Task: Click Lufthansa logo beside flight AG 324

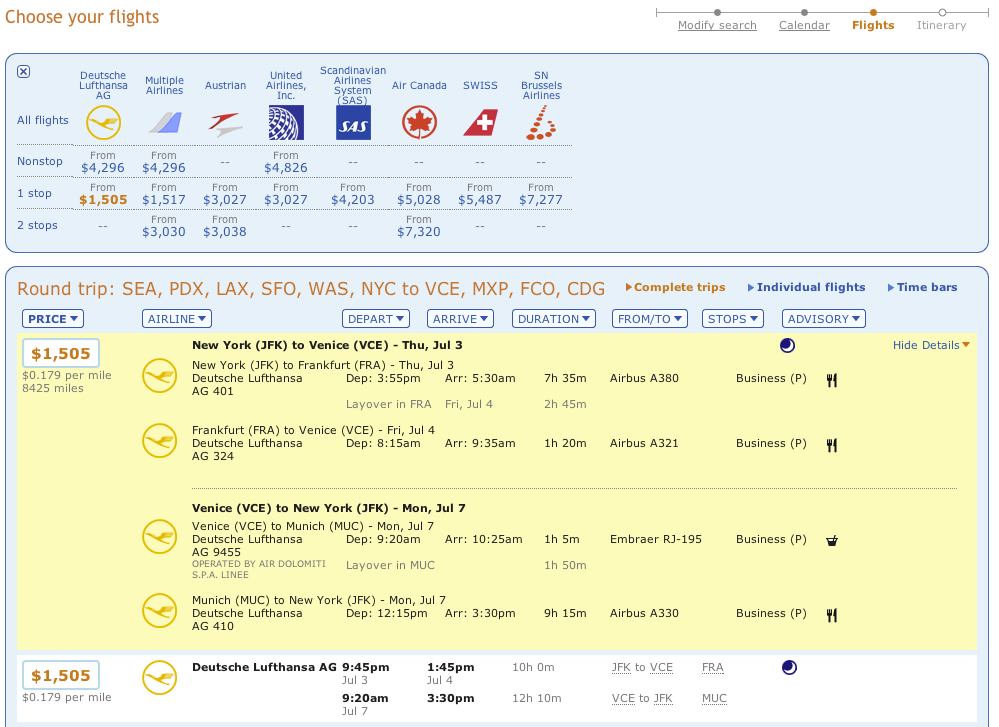Action: click(159, 440)
